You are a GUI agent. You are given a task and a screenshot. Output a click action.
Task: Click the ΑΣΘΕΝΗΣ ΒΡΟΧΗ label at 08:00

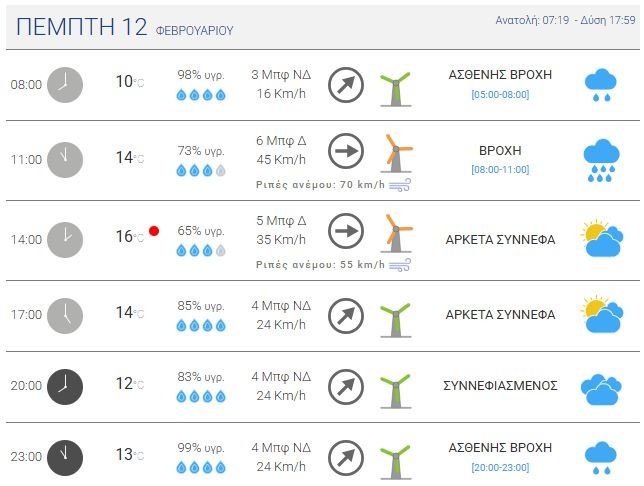(500, 76)
